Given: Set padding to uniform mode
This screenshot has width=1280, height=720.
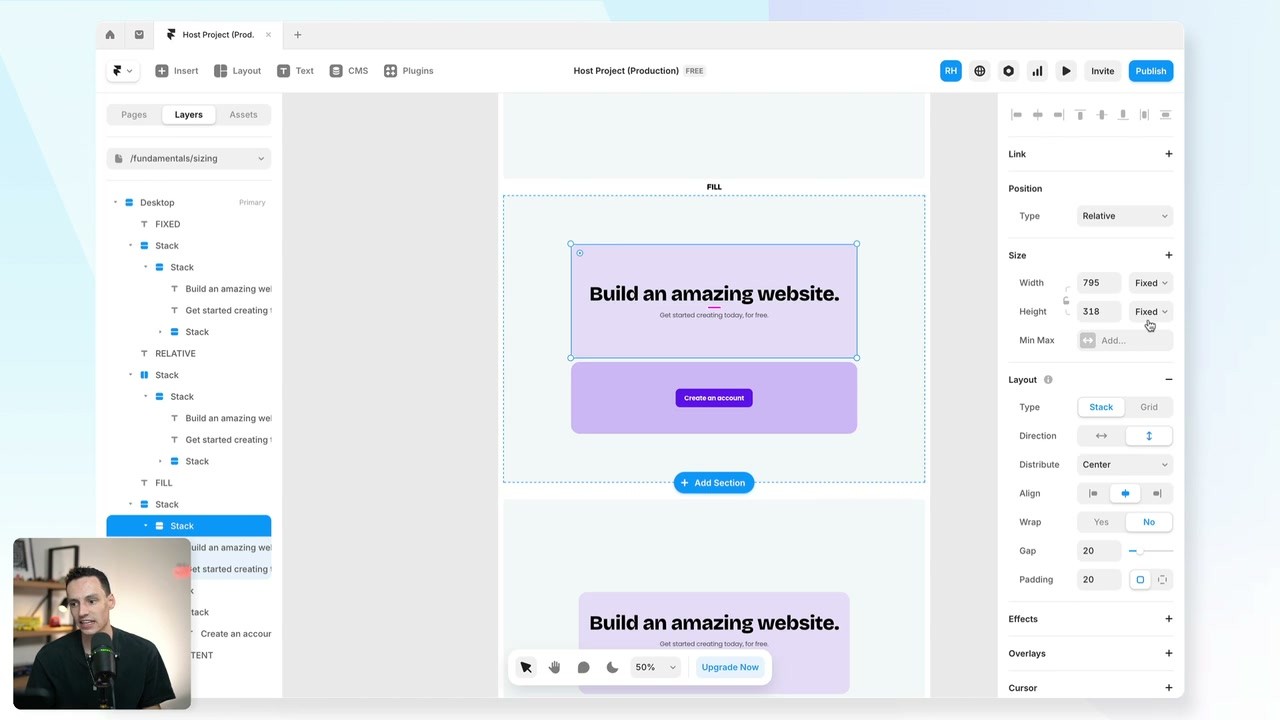Looking at the screenshot, I should (x=1140, y=580).
